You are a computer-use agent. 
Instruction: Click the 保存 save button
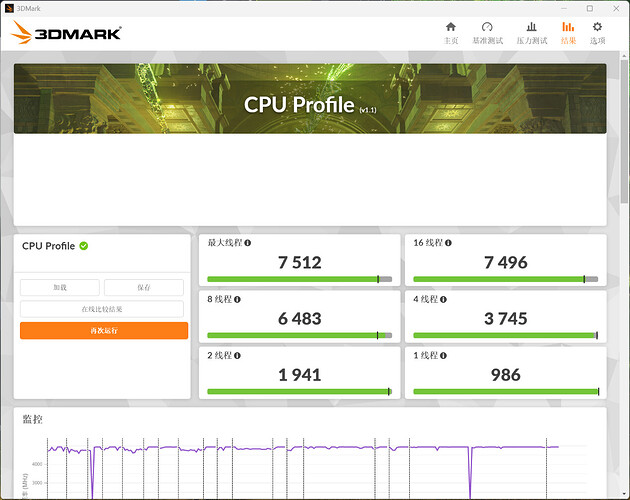[x=144, y=288]
